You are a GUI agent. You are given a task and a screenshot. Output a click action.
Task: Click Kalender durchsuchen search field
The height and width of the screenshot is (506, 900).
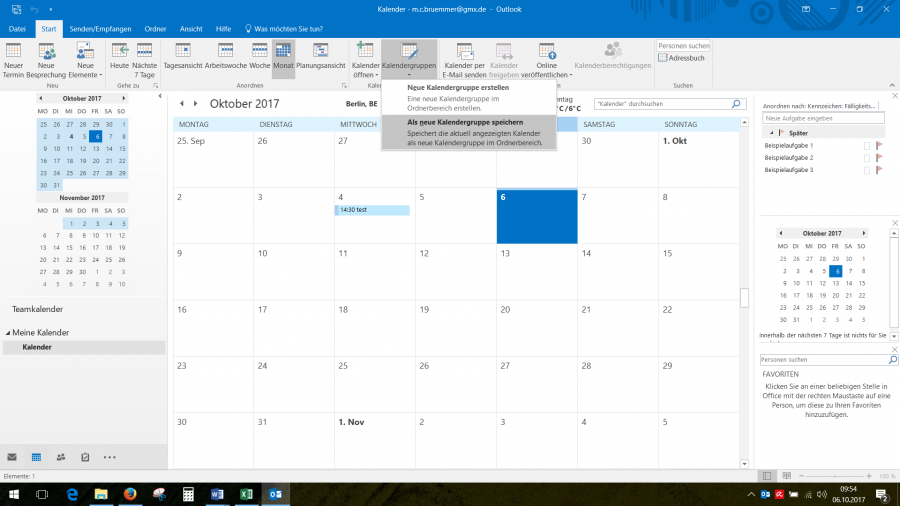663,104
